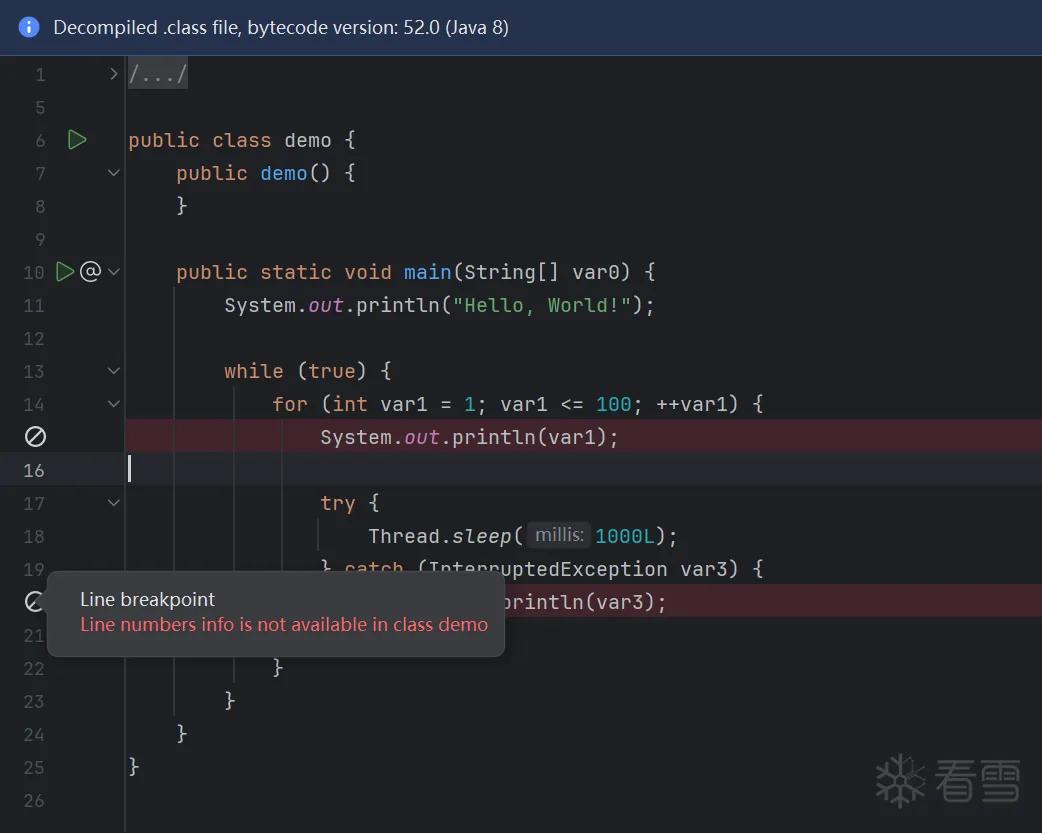Viewport: 1042px width, 833px height.
Task: Click the folded /.../ comment placeholder
Action: [x=157, y=74]
